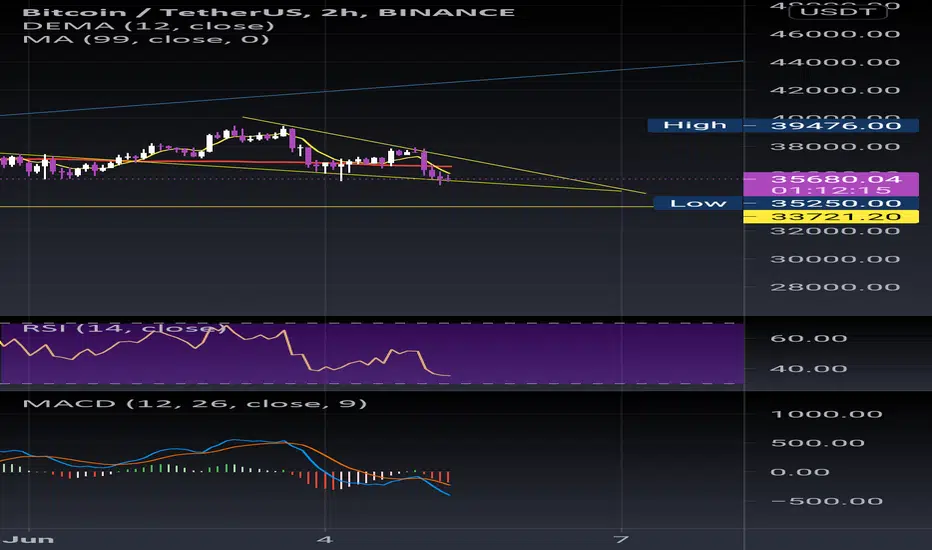The image size is (932, 550).
Task: Click the Jun date on time axis
Action: tap(29, 539)
